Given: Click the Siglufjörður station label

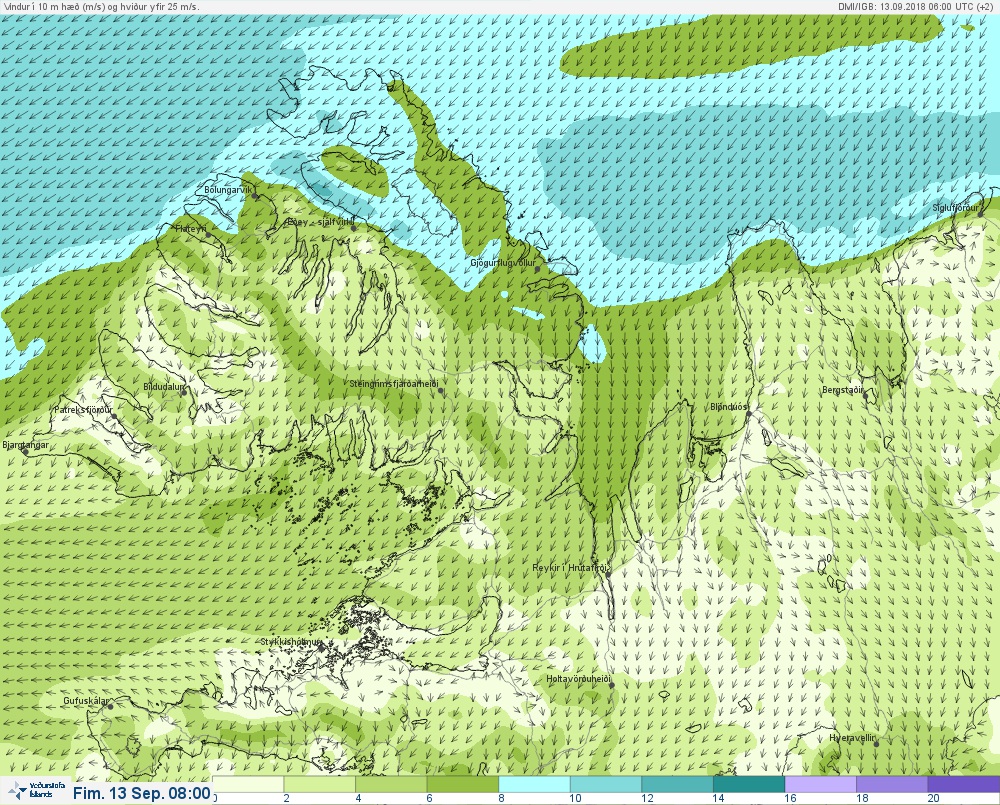Looking at the screenshot, I should click(x=955, y=208).
